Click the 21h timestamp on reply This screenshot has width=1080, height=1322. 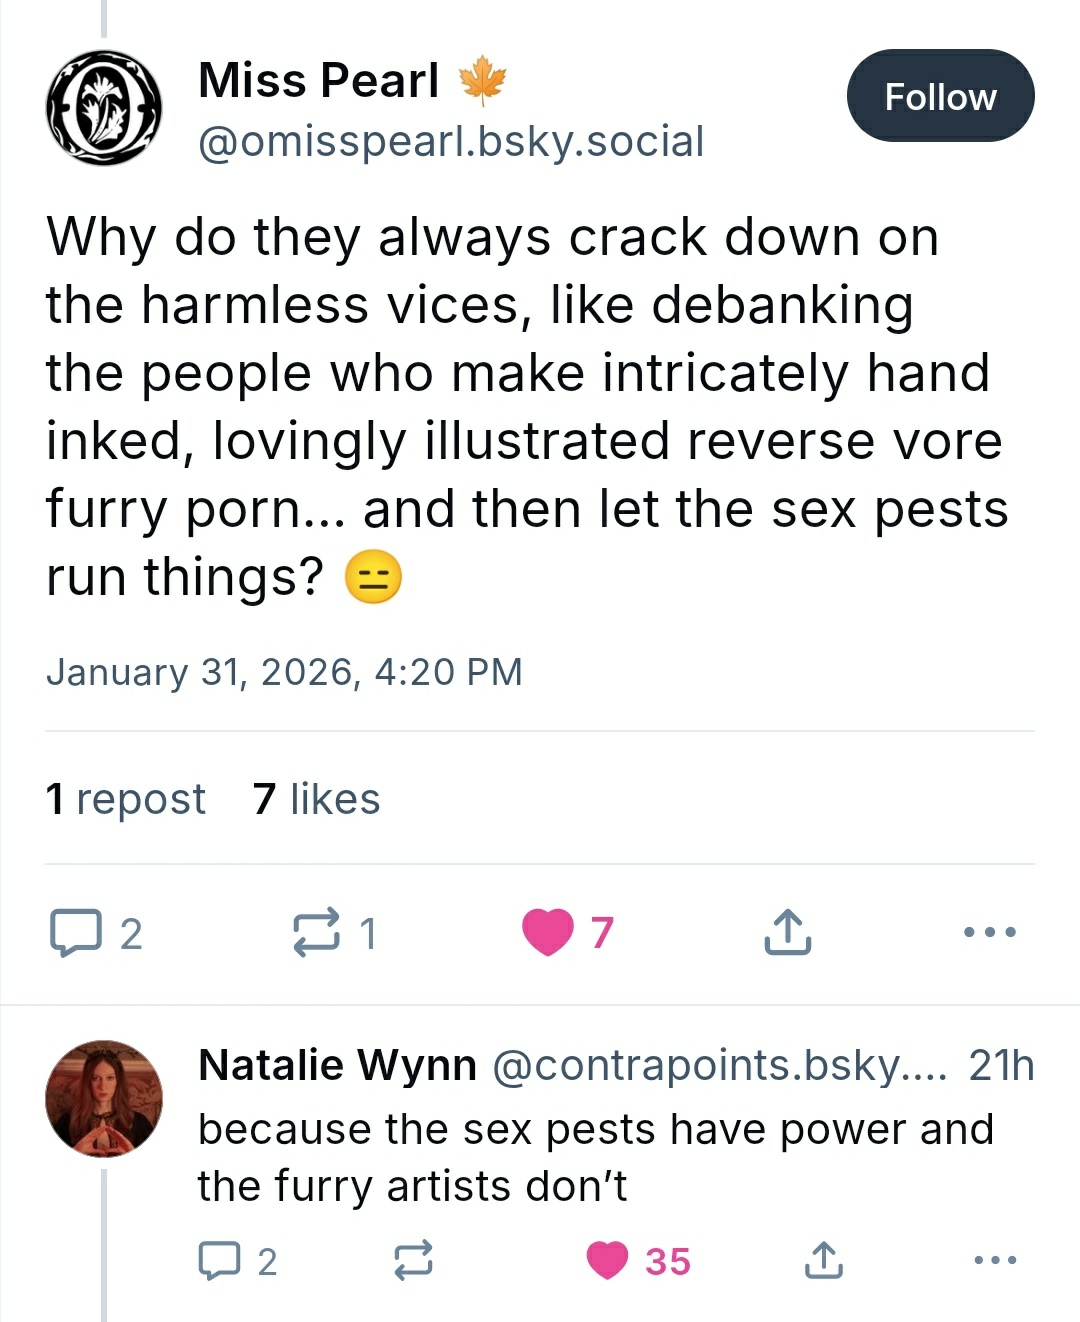coord(1000,1066)
